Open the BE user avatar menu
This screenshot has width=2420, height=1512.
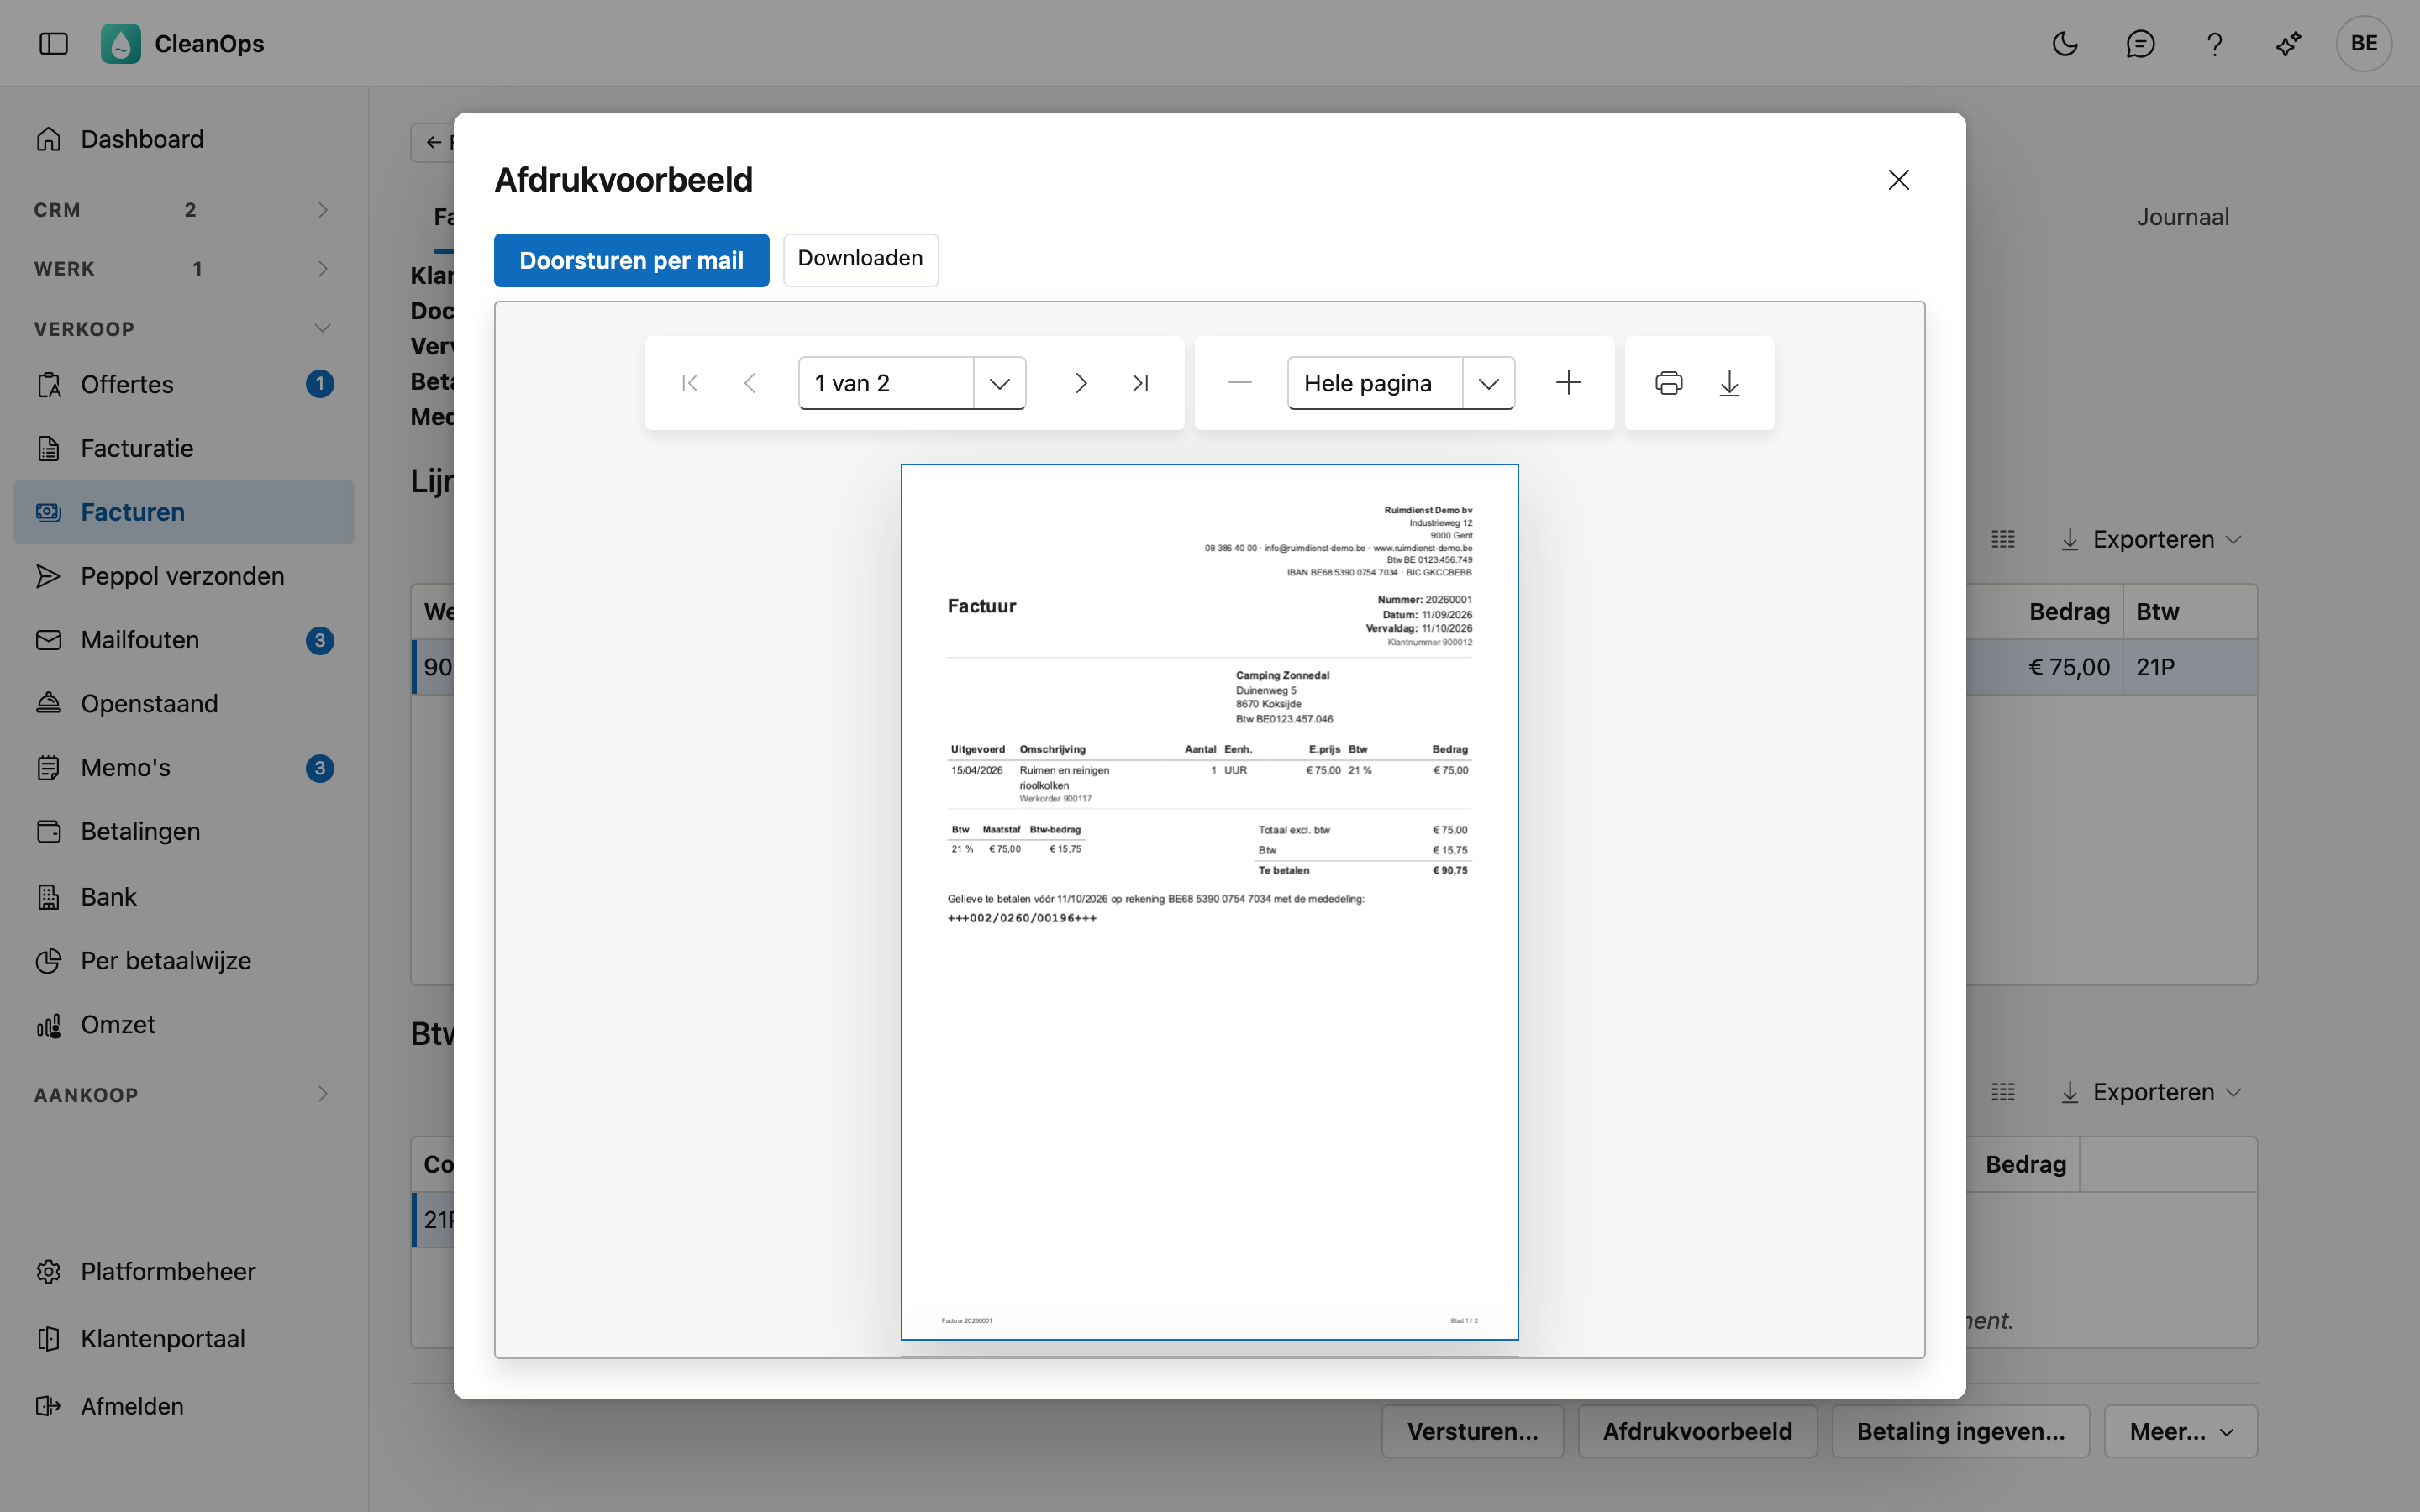[2364, 44]
